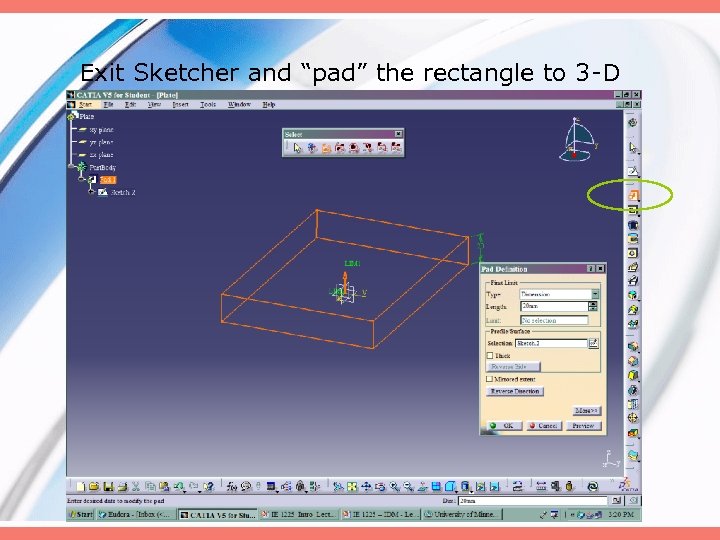Click the Reverse Direction button
The height and width of the screenshot is (540, 720).
515,391
